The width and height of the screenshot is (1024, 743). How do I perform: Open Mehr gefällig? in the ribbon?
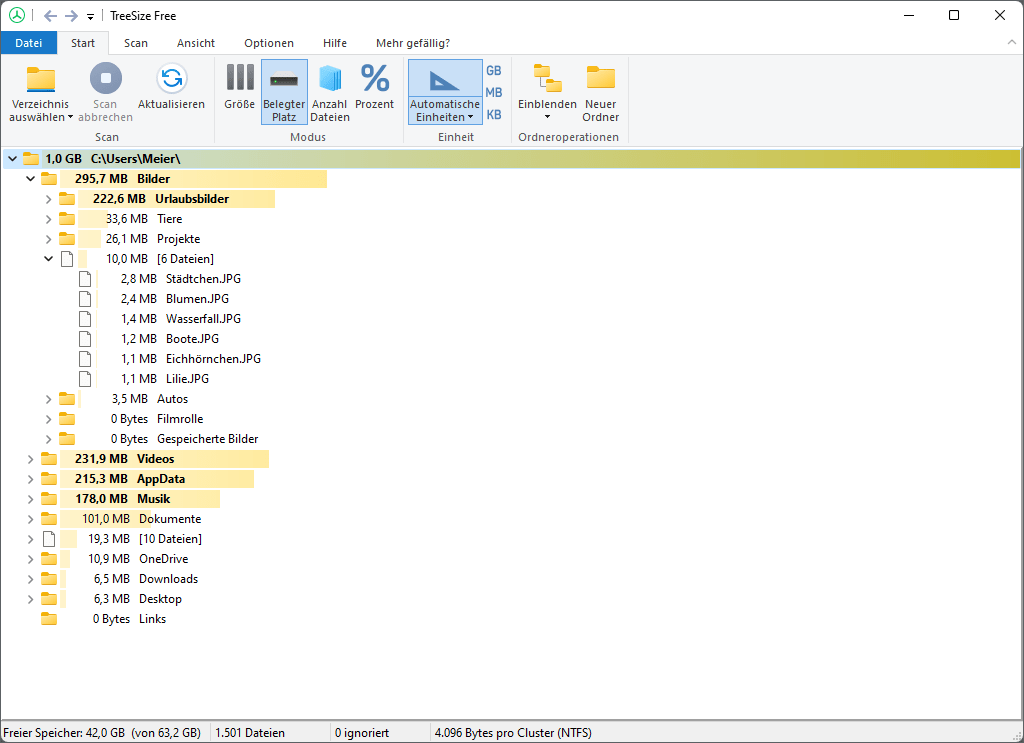pos(412,43)
